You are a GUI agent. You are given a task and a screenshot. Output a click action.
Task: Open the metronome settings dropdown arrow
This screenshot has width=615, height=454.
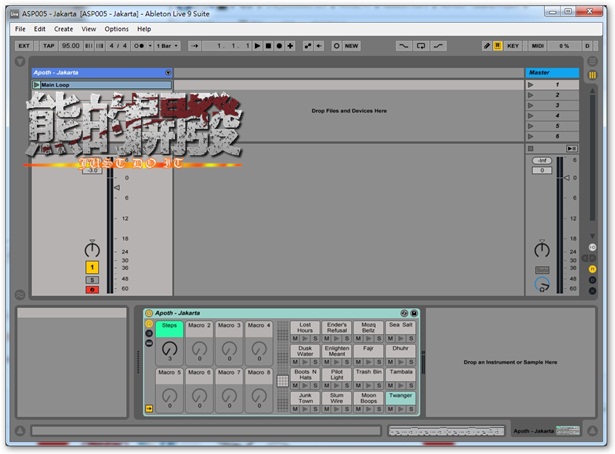click(x=150, y=46)
